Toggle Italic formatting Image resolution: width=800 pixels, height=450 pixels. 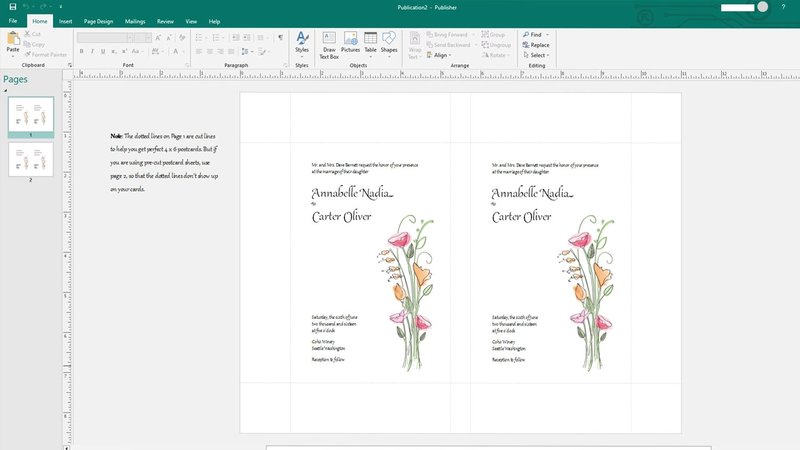click(x=93, y=51)
